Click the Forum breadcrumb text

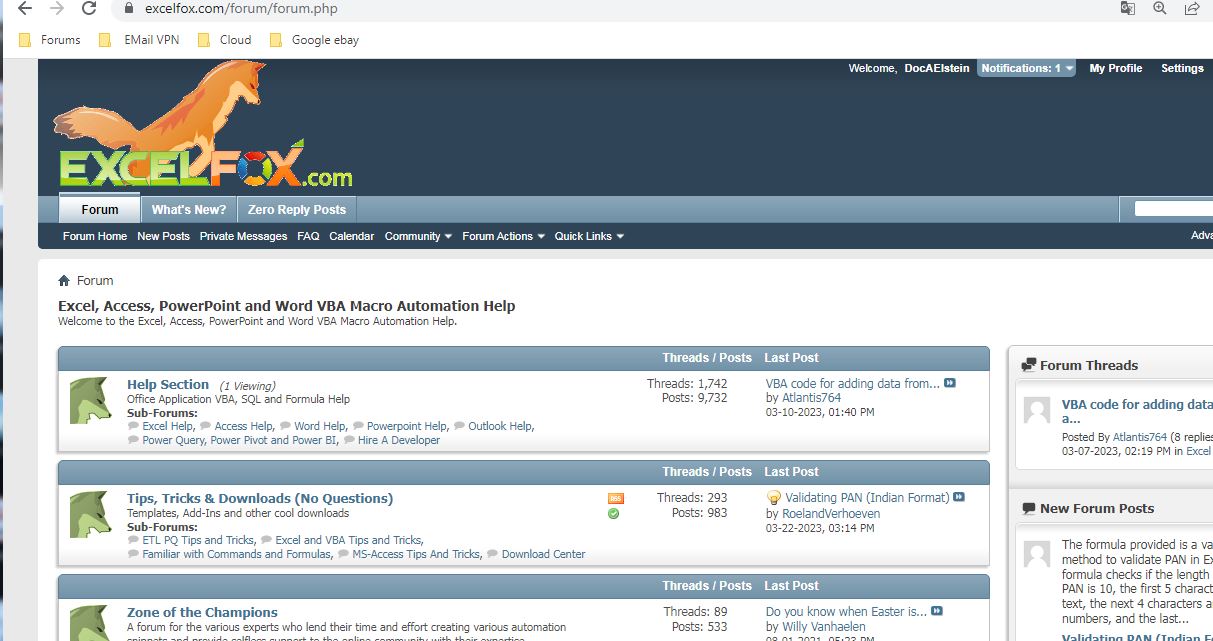(95, 281)
